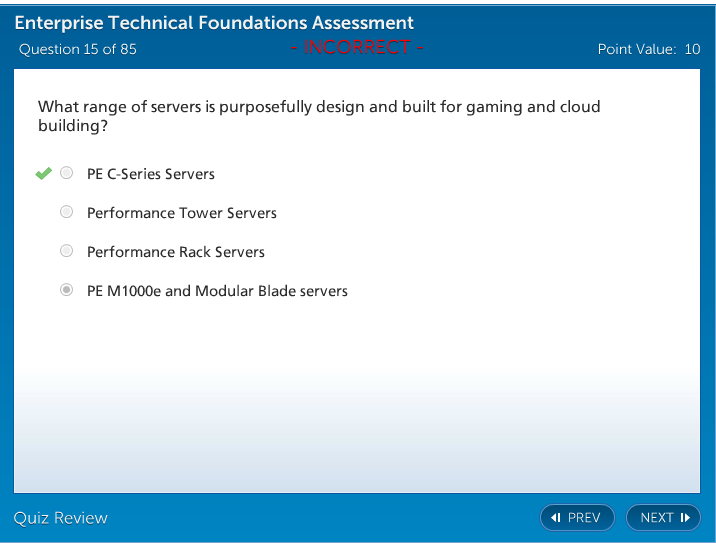Click the green checkmark beside PE C-Series Servers
The width and height of the screenshot is (716, 543).
[43, 174]
